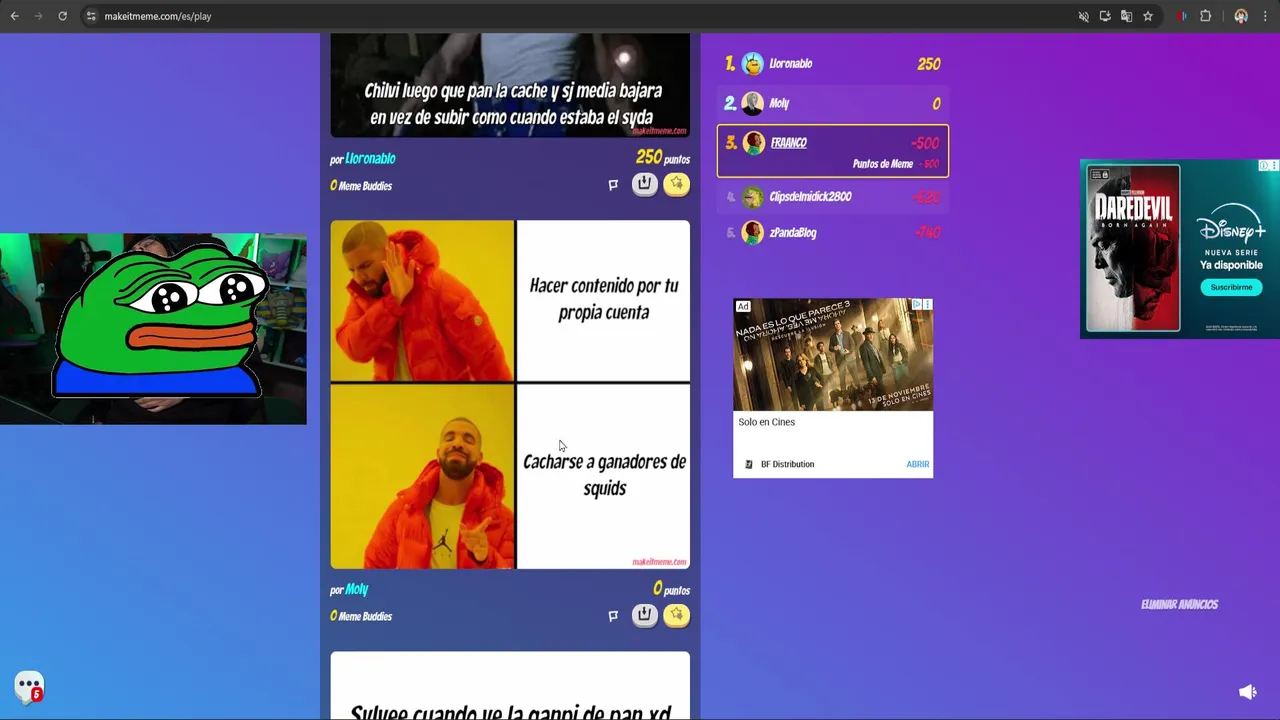Click author name Lloronablo under first meme

pyautogui.click(x=370, y=158)
